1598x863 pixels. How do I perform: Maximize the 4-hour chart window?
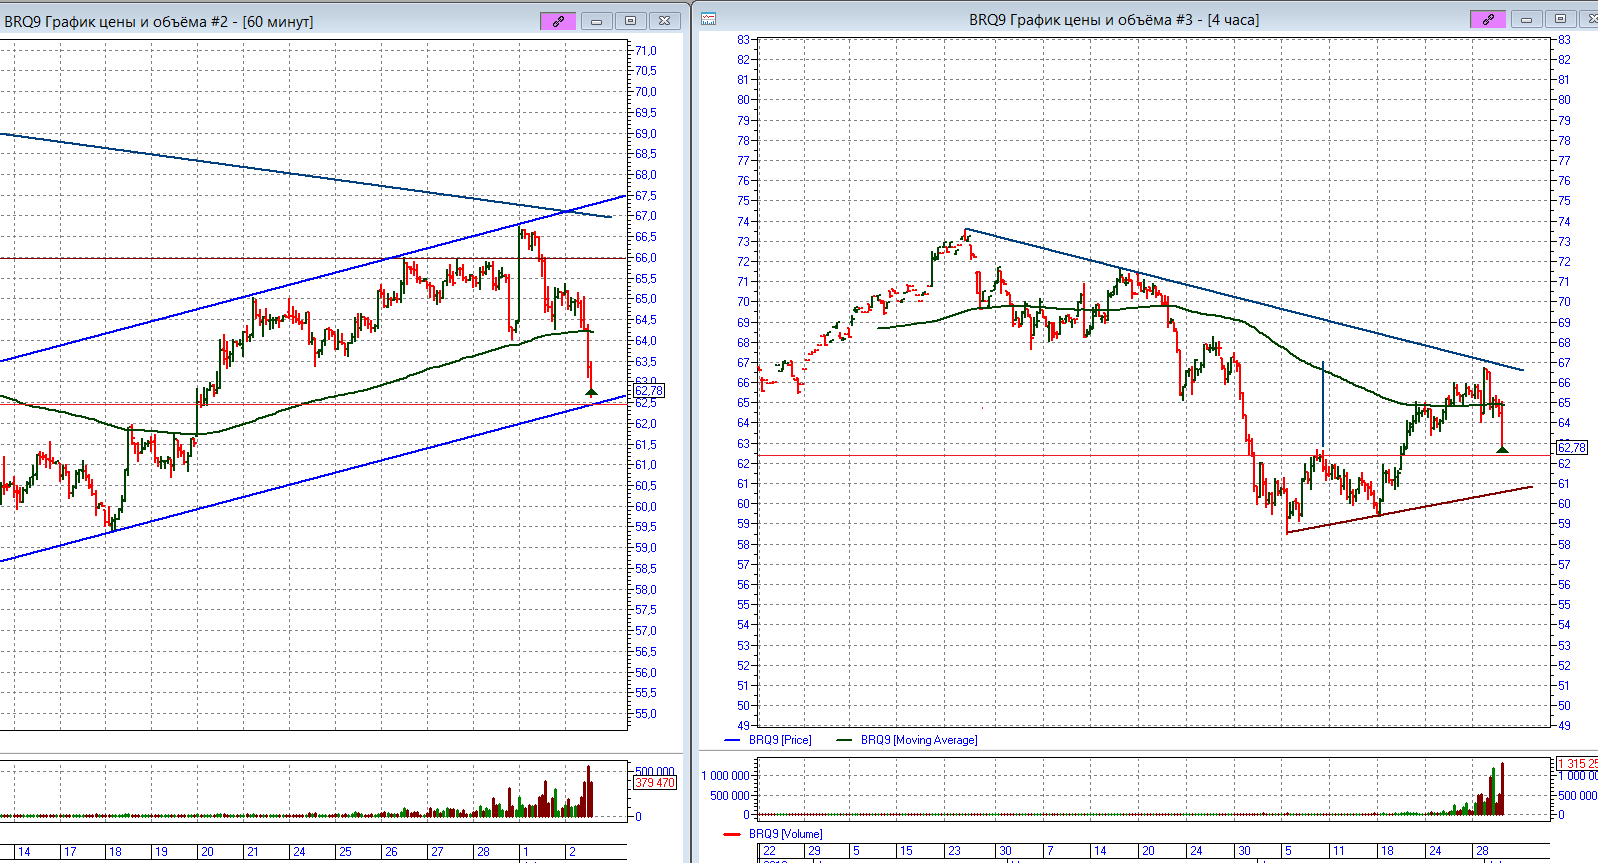[1560, 20]
